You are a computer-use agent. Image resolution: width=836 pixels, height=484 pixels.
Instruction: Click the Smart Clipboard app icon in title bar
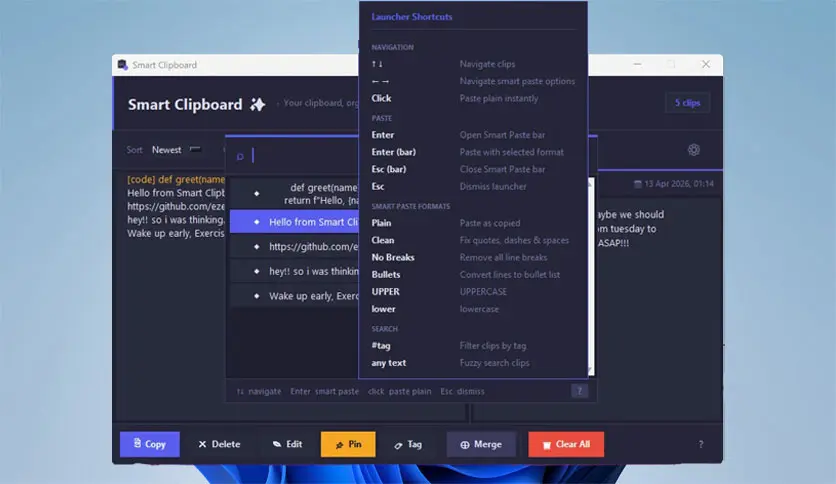(123, 65)
